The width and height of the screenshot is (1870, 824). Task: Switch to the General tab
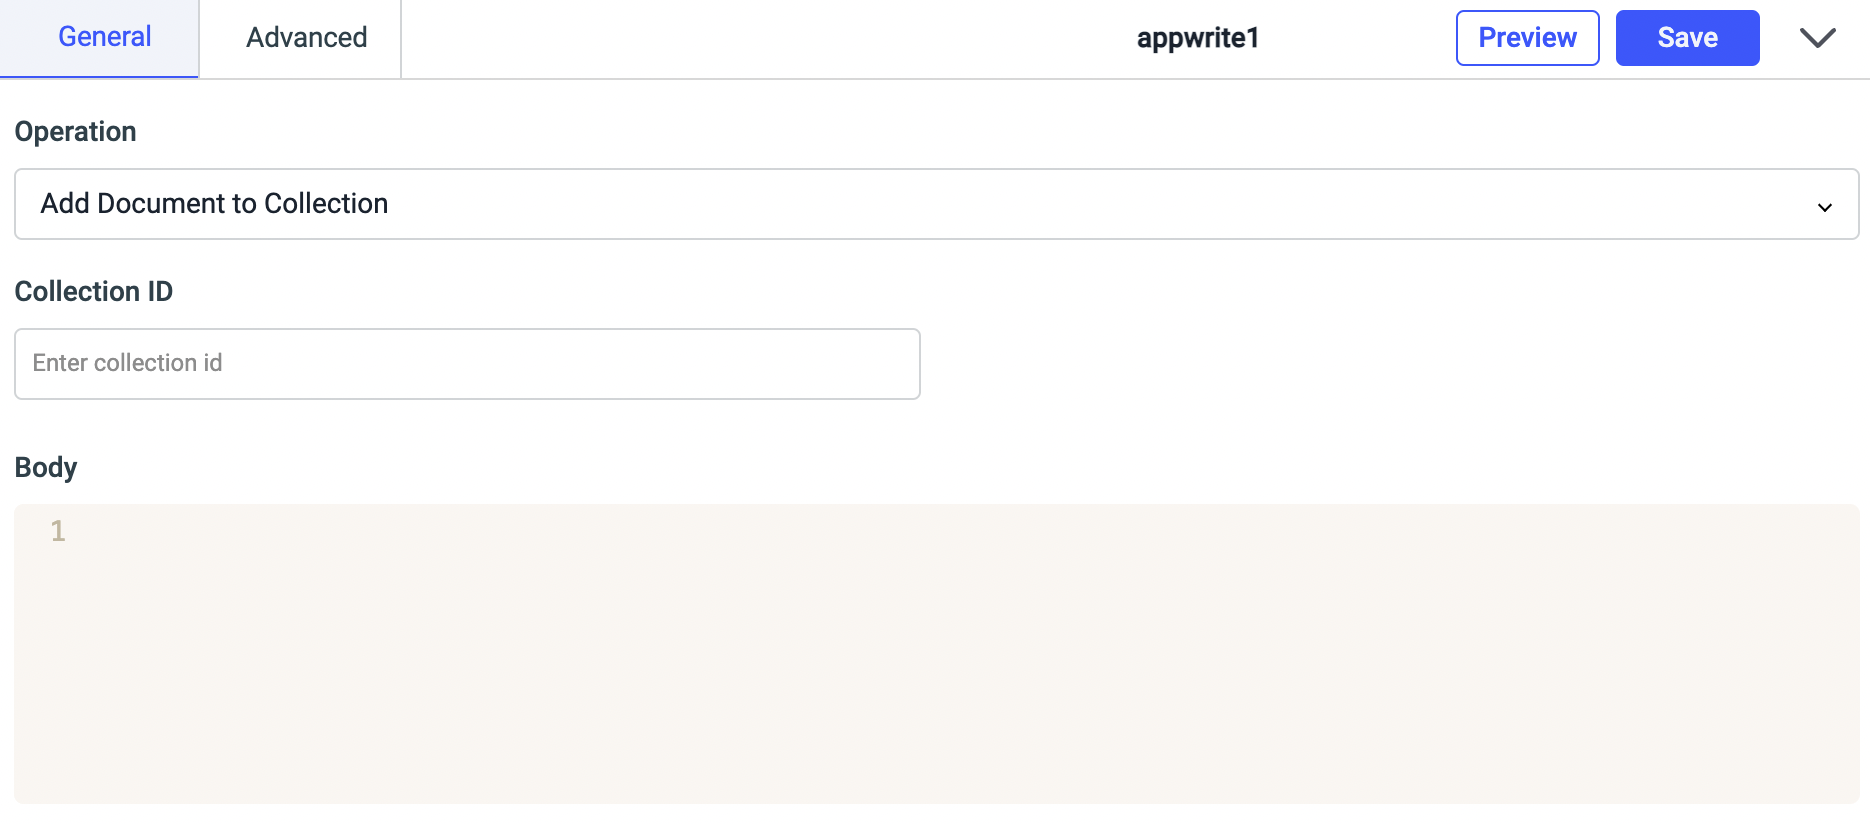tap(104, 38)
